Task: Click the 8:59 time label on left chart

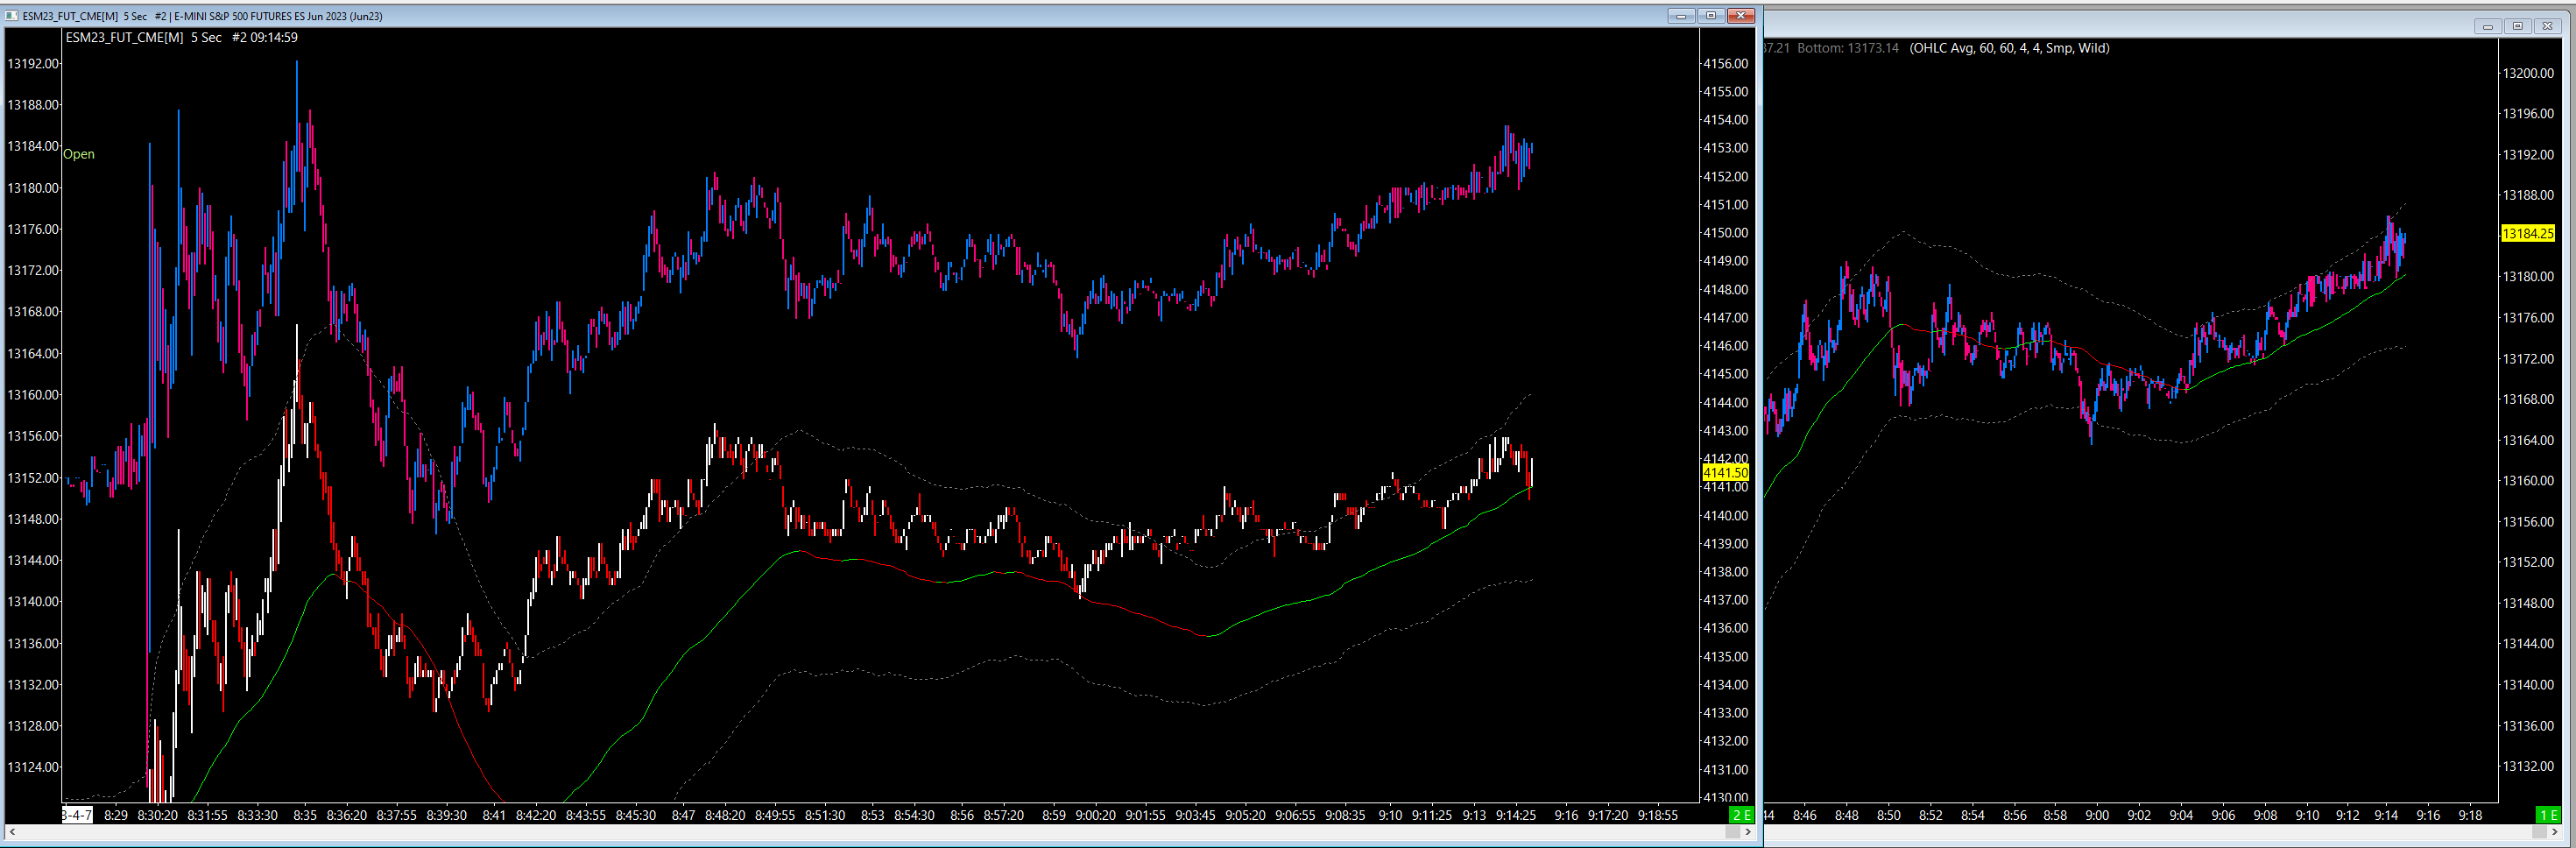Action: (x=1053, y=815)
